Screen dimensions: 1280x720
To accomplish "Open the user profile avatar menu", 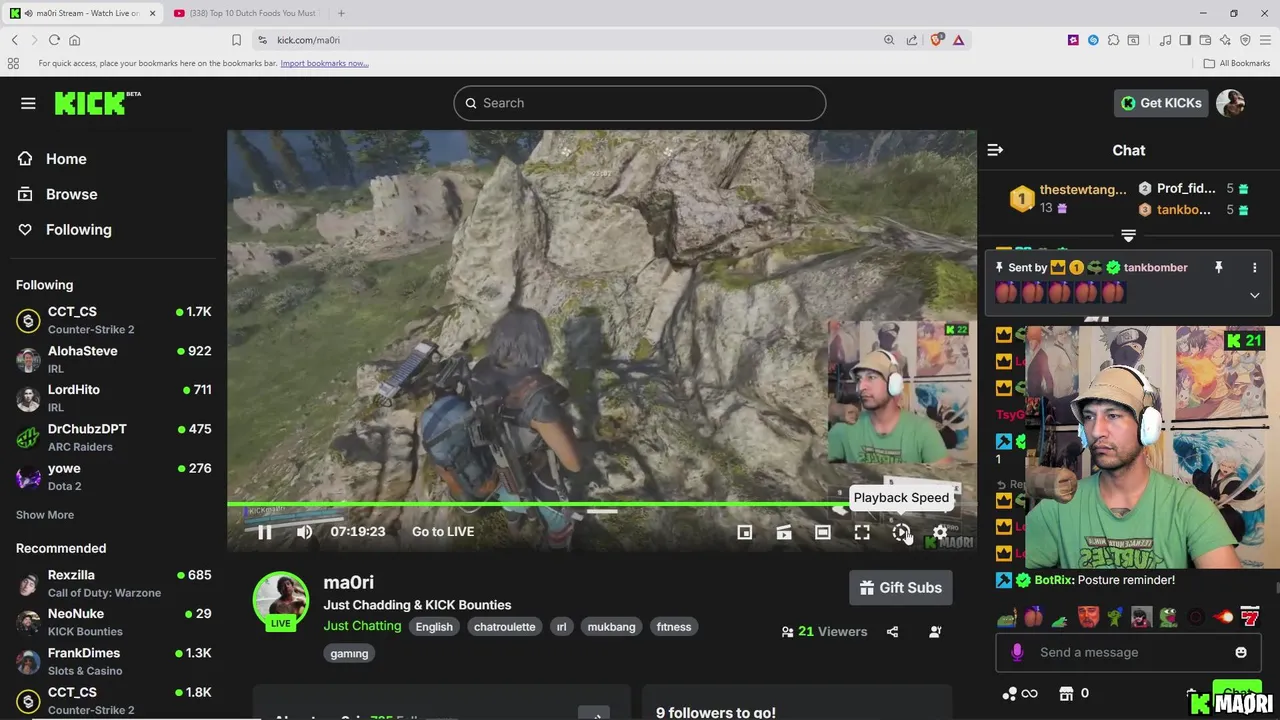I will [x=1230, y=103].
